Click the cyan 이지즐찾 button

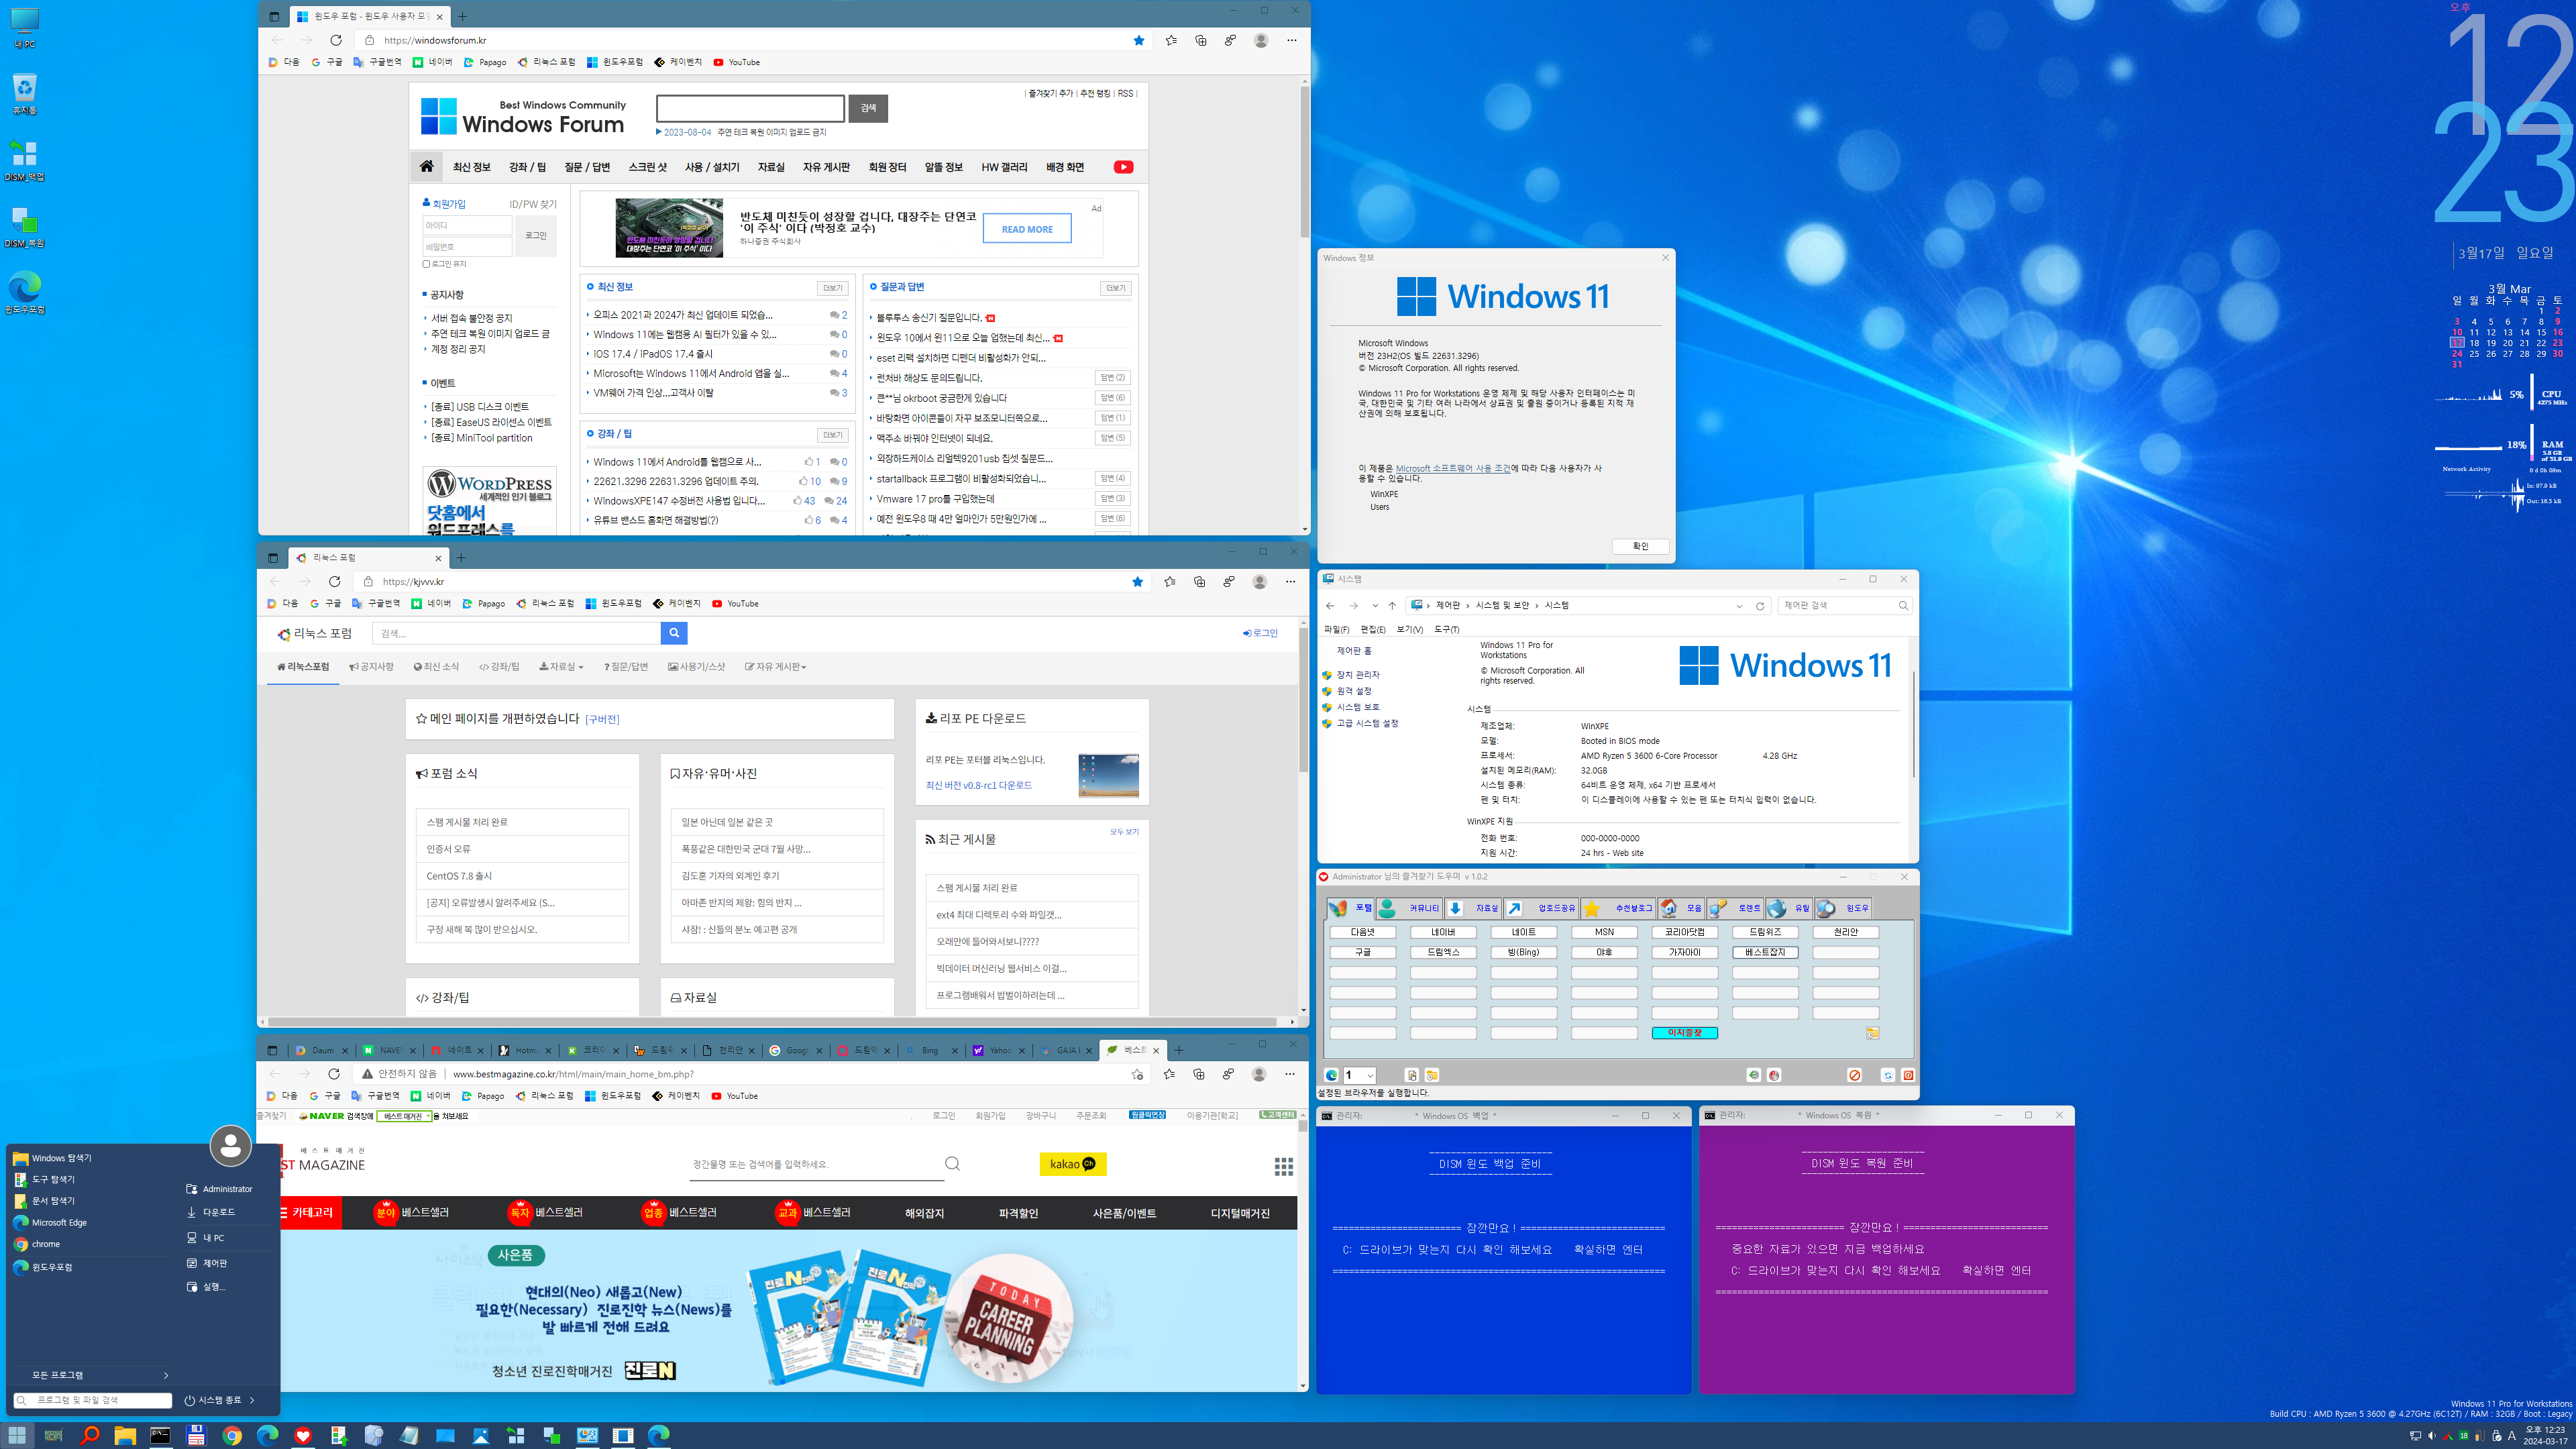1684,1033
